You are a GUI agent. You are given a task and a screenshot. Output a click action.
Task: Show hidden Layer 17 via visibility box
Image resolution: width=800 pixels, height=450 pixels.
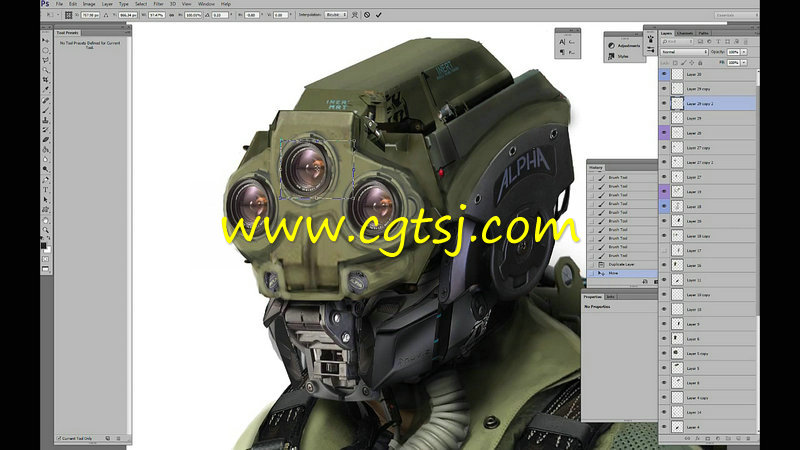point(664,251)
